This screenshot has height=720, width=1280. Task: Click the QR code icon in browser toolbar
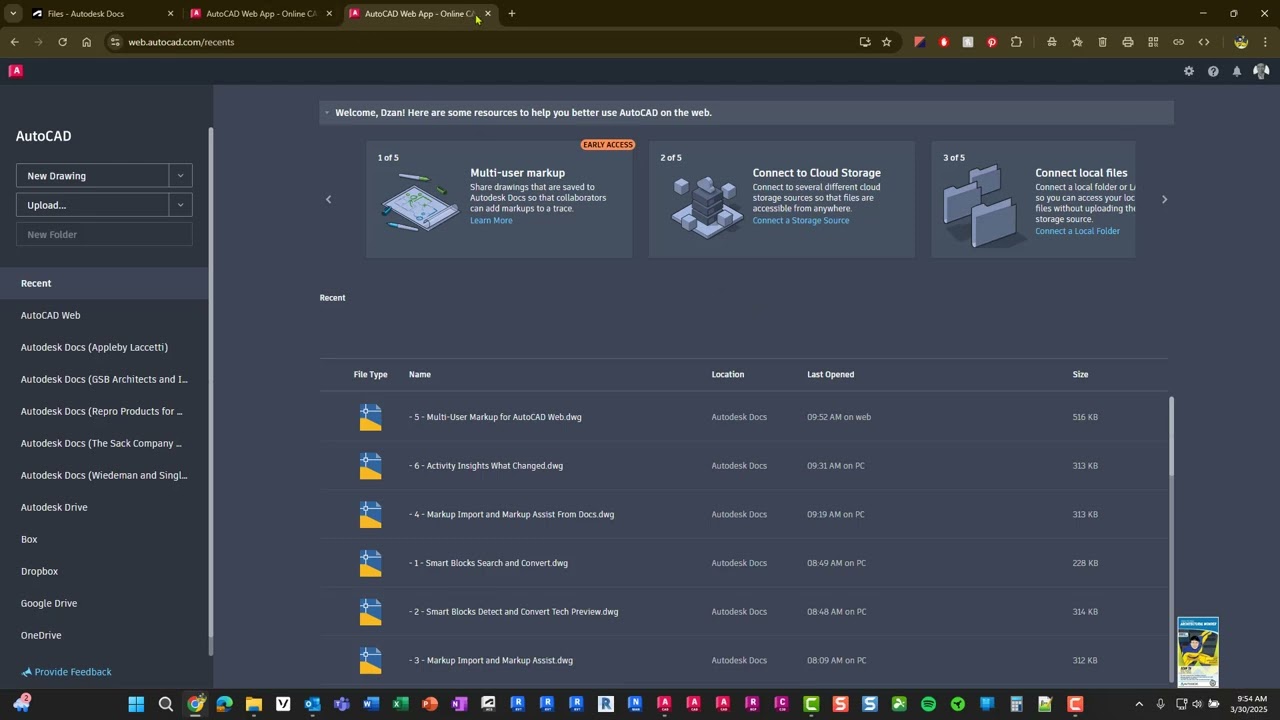1153,42
